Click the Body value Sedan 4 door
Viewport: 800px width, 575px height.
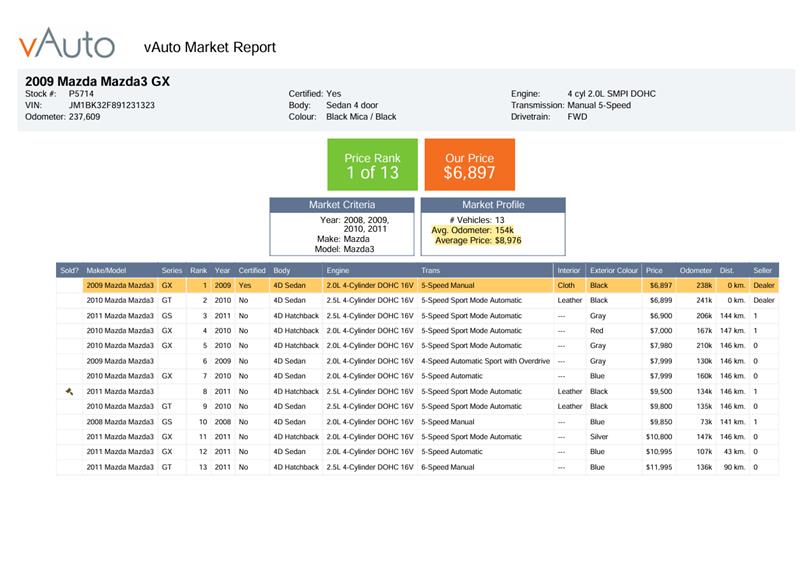click(352, 105)
